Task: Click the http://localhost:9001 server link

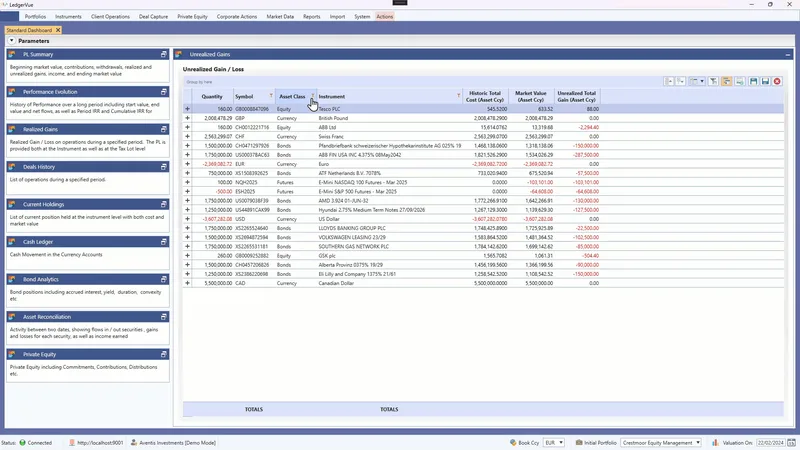Action: [x=100, y=443]
